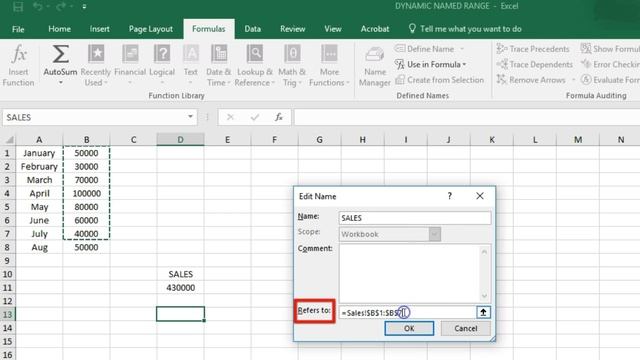Viewport: 640px width, 360px height.
Task: Click OK in Edit Name dialog
Action: (409, 329)
